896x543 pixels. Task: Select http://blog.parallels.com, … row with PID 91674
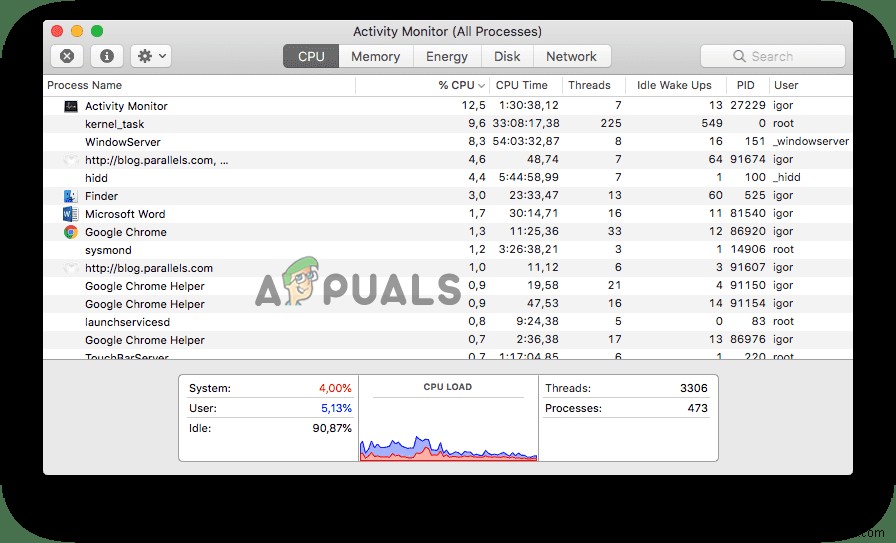click(448, 160)
